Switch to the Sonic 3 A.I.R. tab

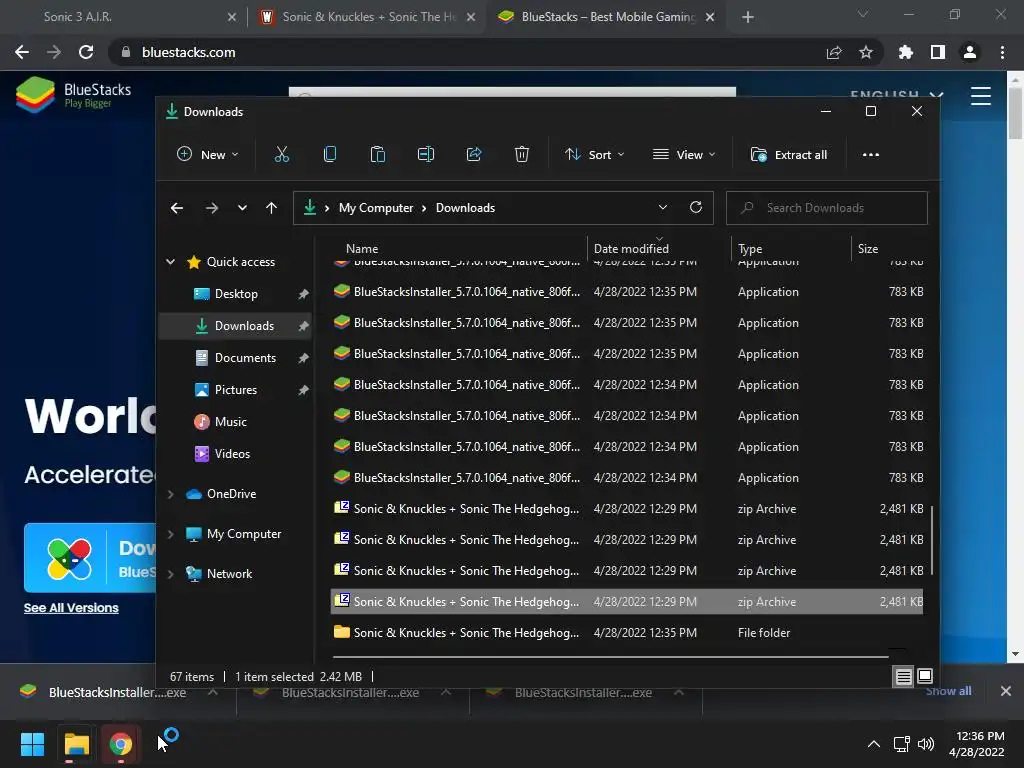pyautogui.click(x=124, y=17)
